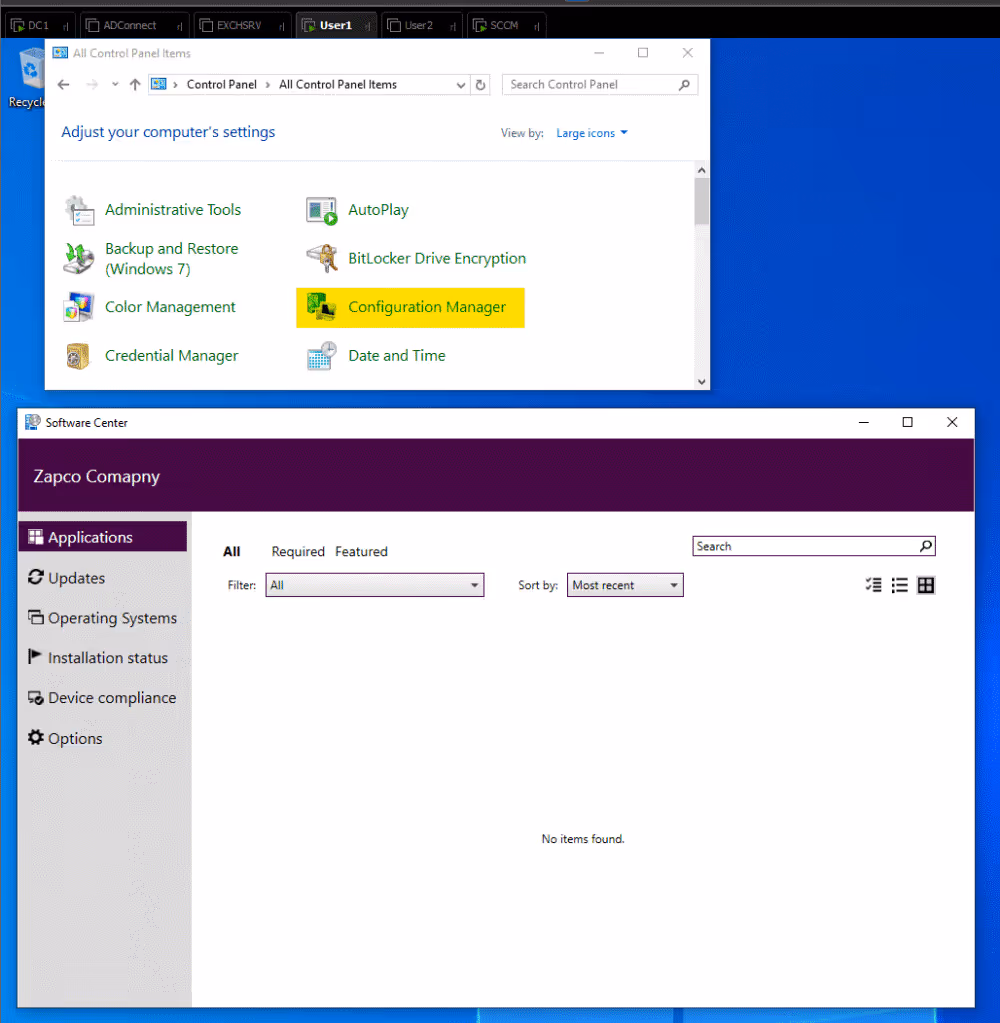Click the Control Panel forward arrow
1000x1023 pixels.
click(x=92, y=85)
